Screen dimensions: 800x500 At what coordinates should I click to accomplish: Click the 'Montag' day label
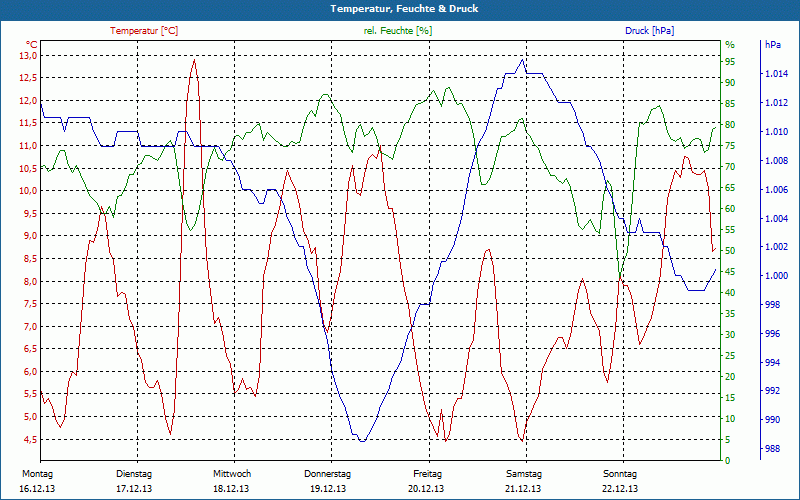point(37,474)
